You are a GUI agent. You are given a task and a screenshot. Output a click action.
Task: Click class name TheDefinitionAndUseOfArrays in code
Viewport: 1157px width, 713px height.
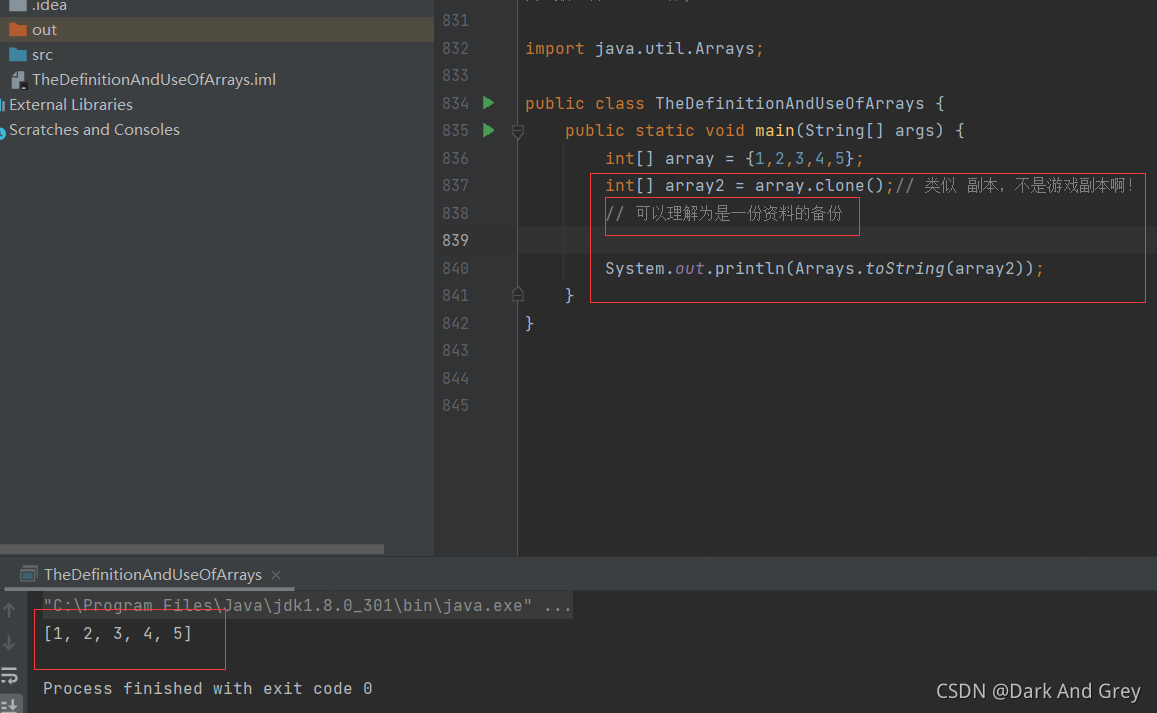(x=790, y=103)
